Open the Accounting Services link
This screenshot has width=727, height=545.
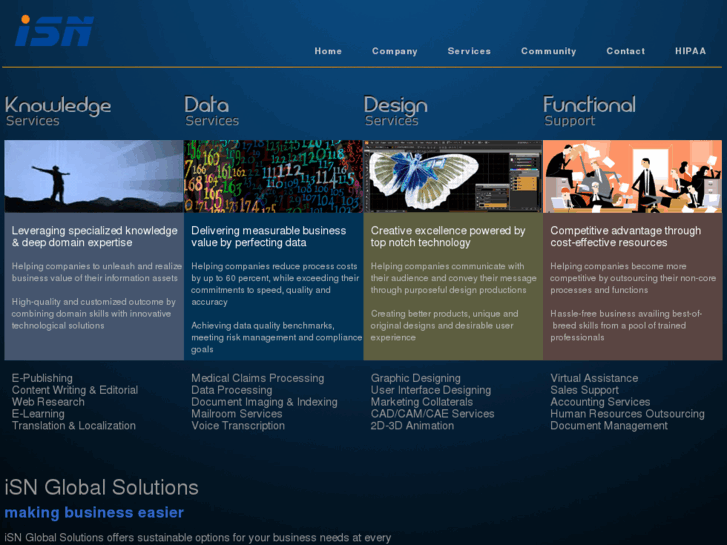click(x=600, y=402)
